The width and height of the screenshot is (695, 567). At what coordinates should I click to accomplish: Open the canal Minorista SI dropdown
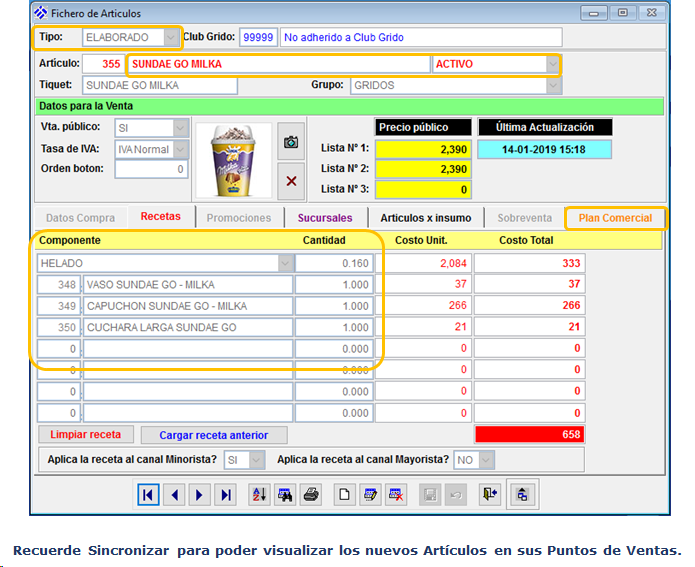(x=256, y=460)
